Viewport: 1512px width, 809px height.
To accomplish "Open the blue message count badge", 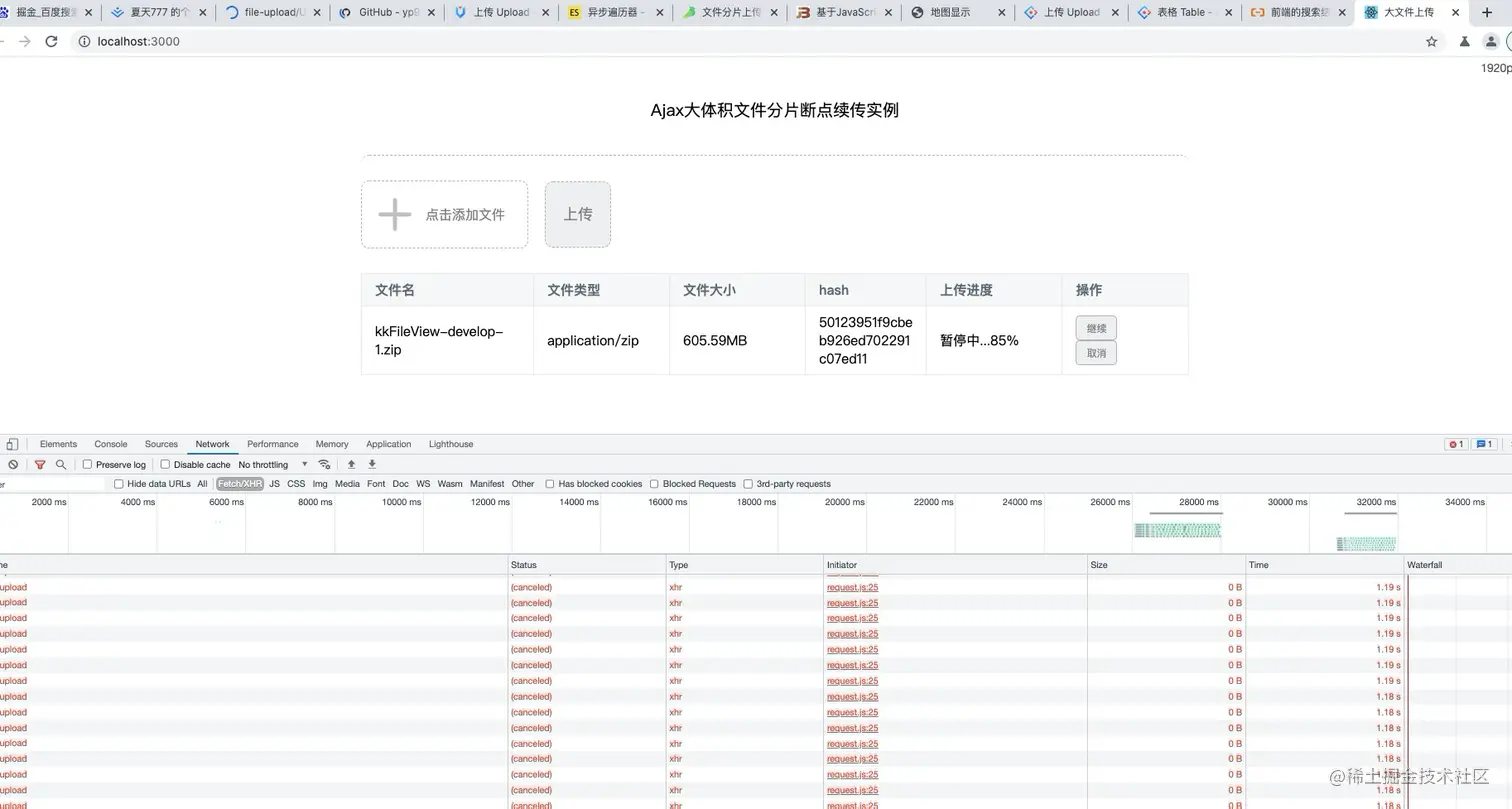I will (1485, 445).
